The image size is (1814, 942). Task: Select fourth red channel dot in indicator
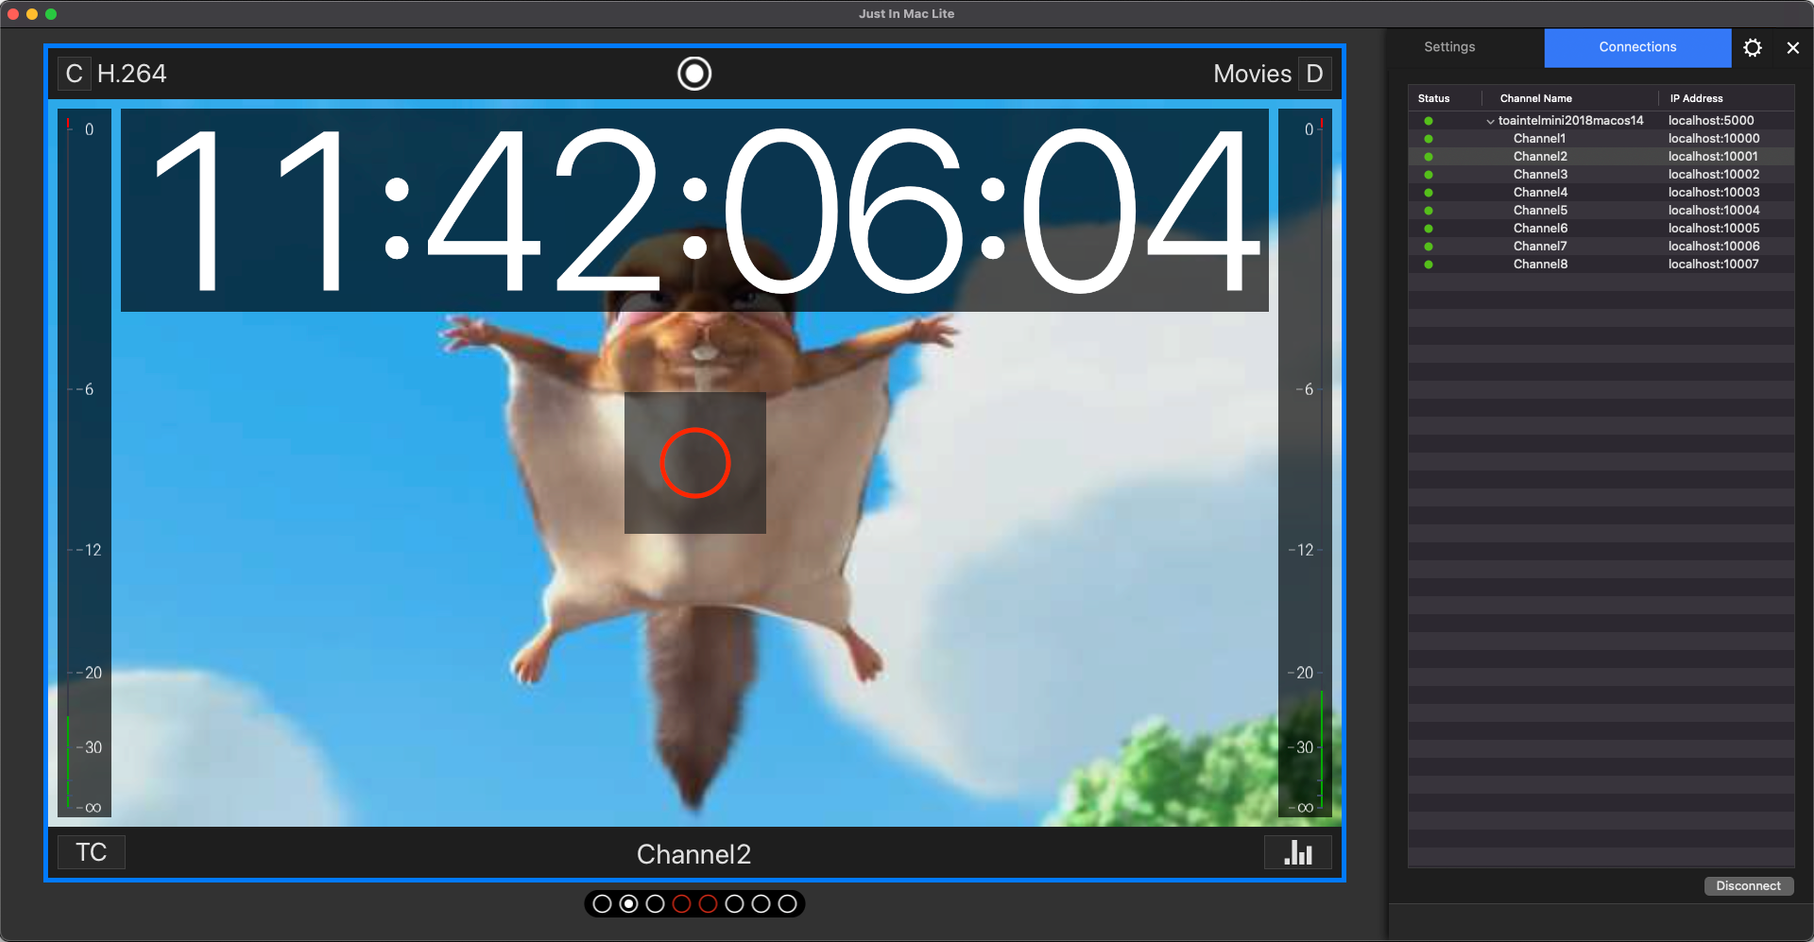682,904
